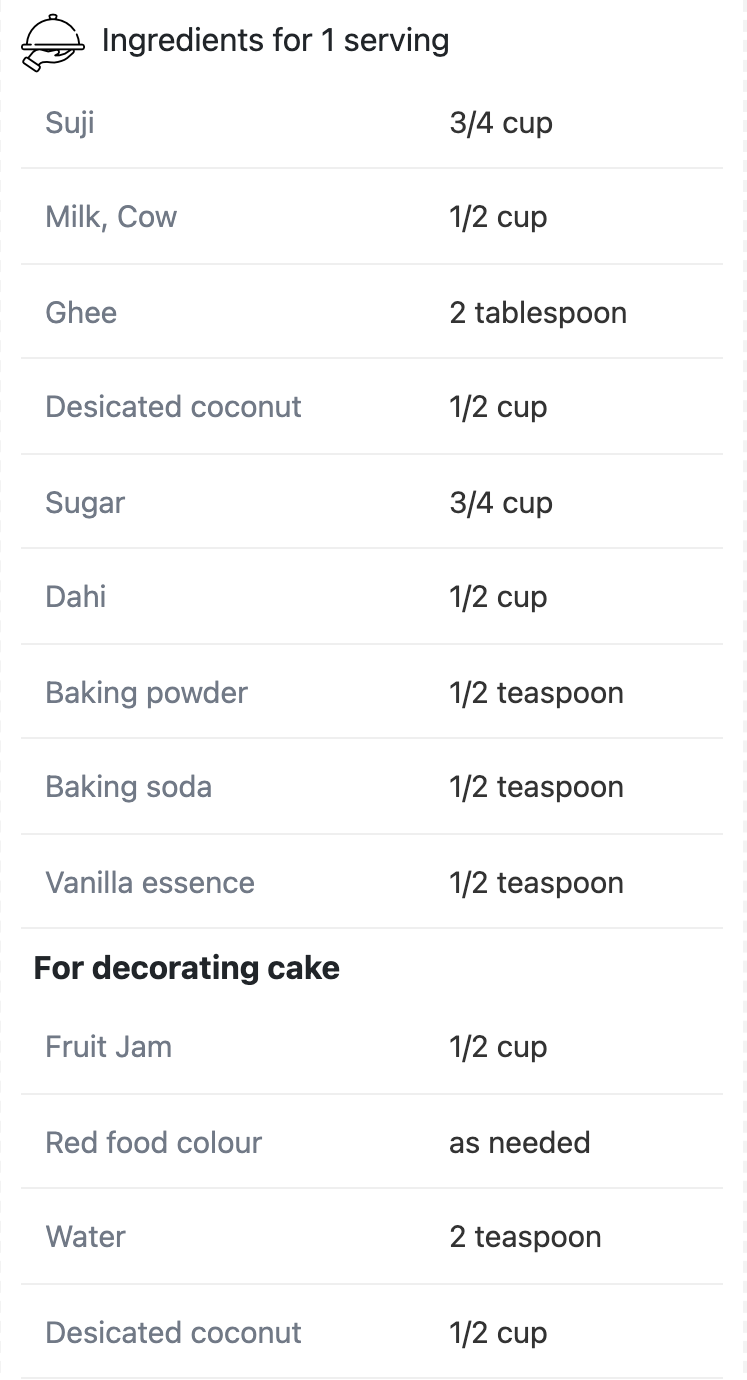The height and width of the screenshot is (1380, 747).
Task: Open the Dahi ingredient
Action: (x=76, y=597)
